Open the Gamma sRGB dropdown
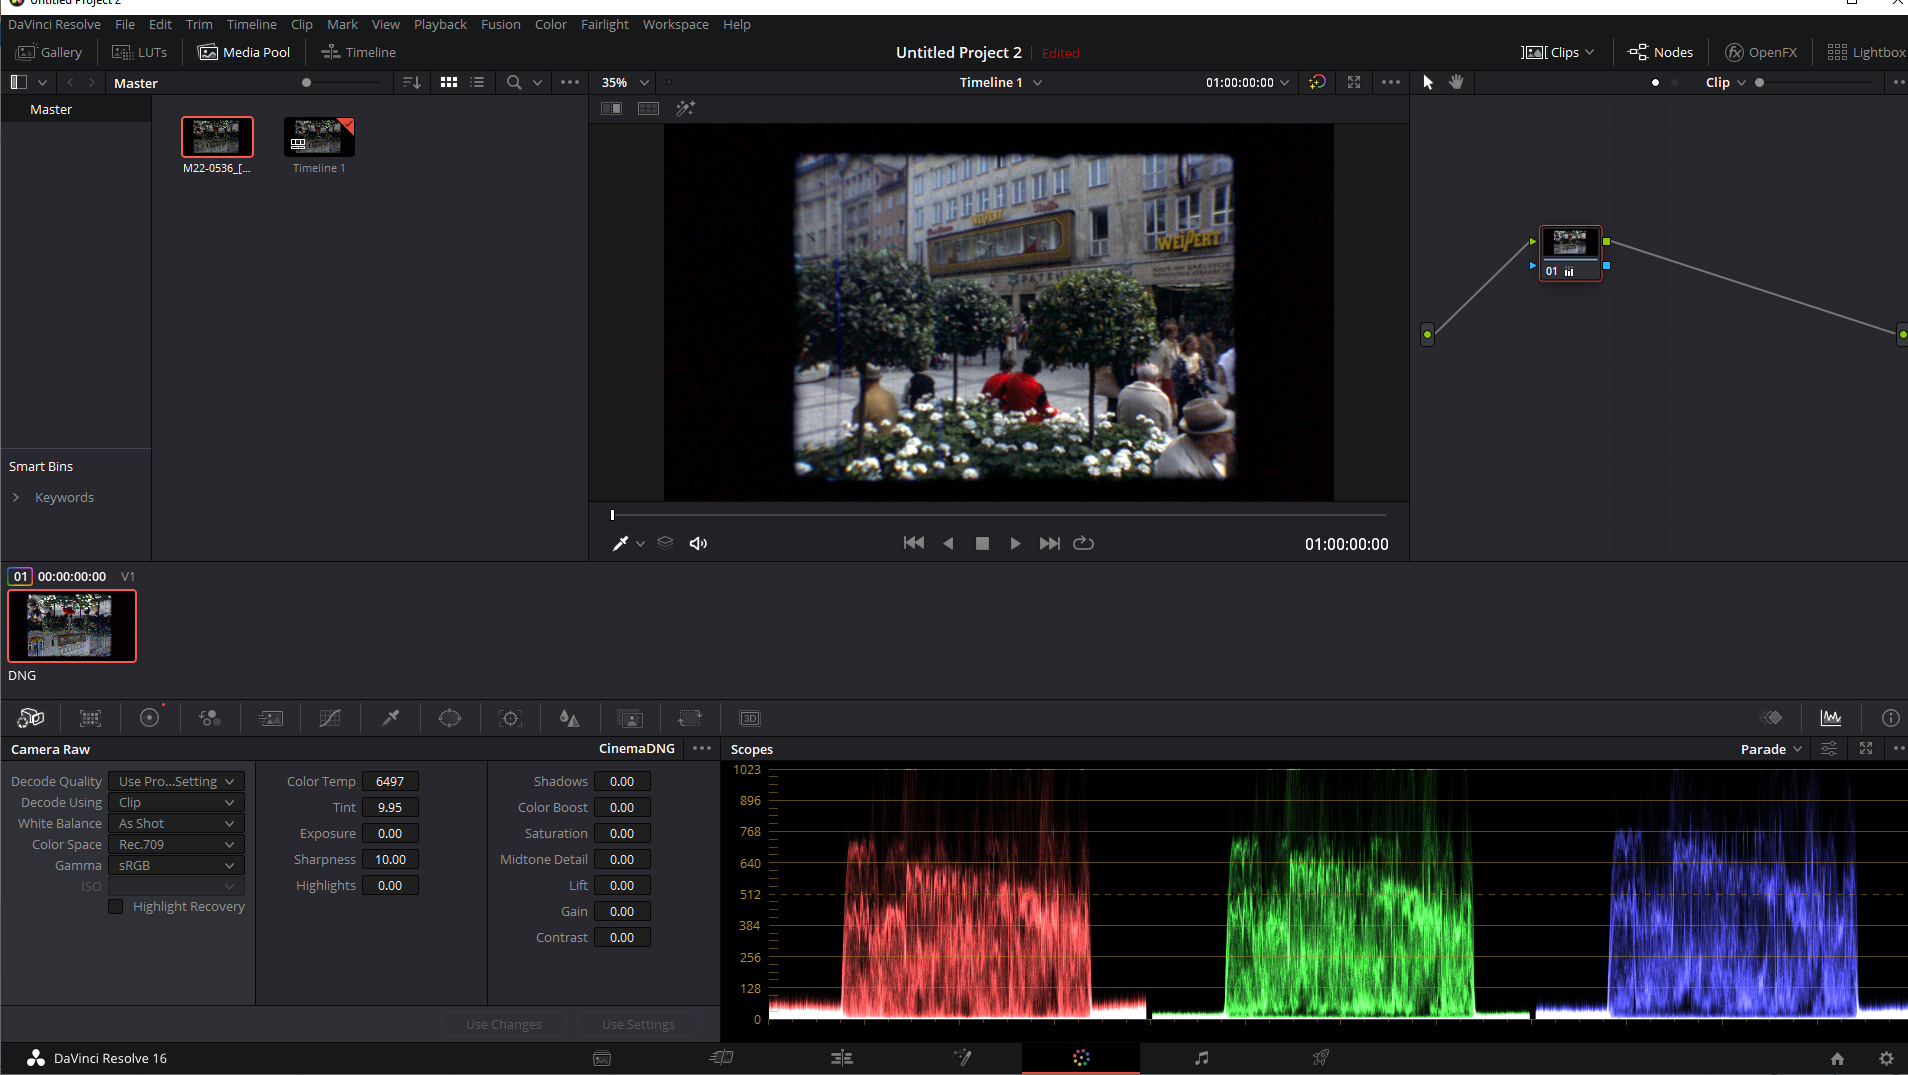 tap(176, 866)
